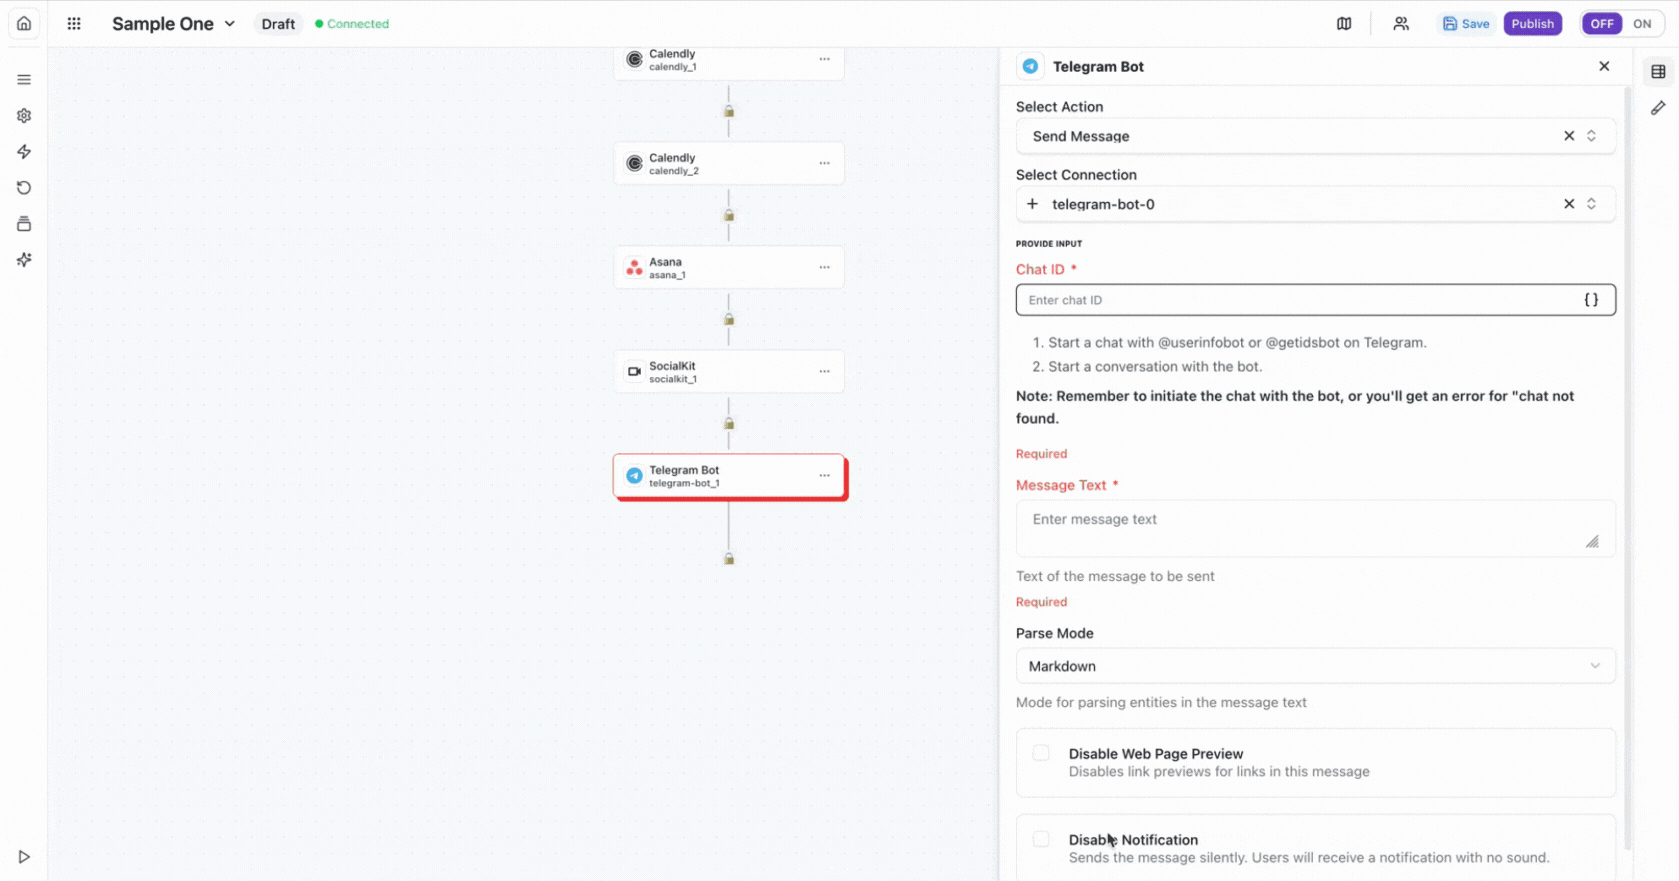This screenshot has height=881, width=1679.
Task: Check Disable Web Page Preview checkbox
Action: [x=1041, y=753]
